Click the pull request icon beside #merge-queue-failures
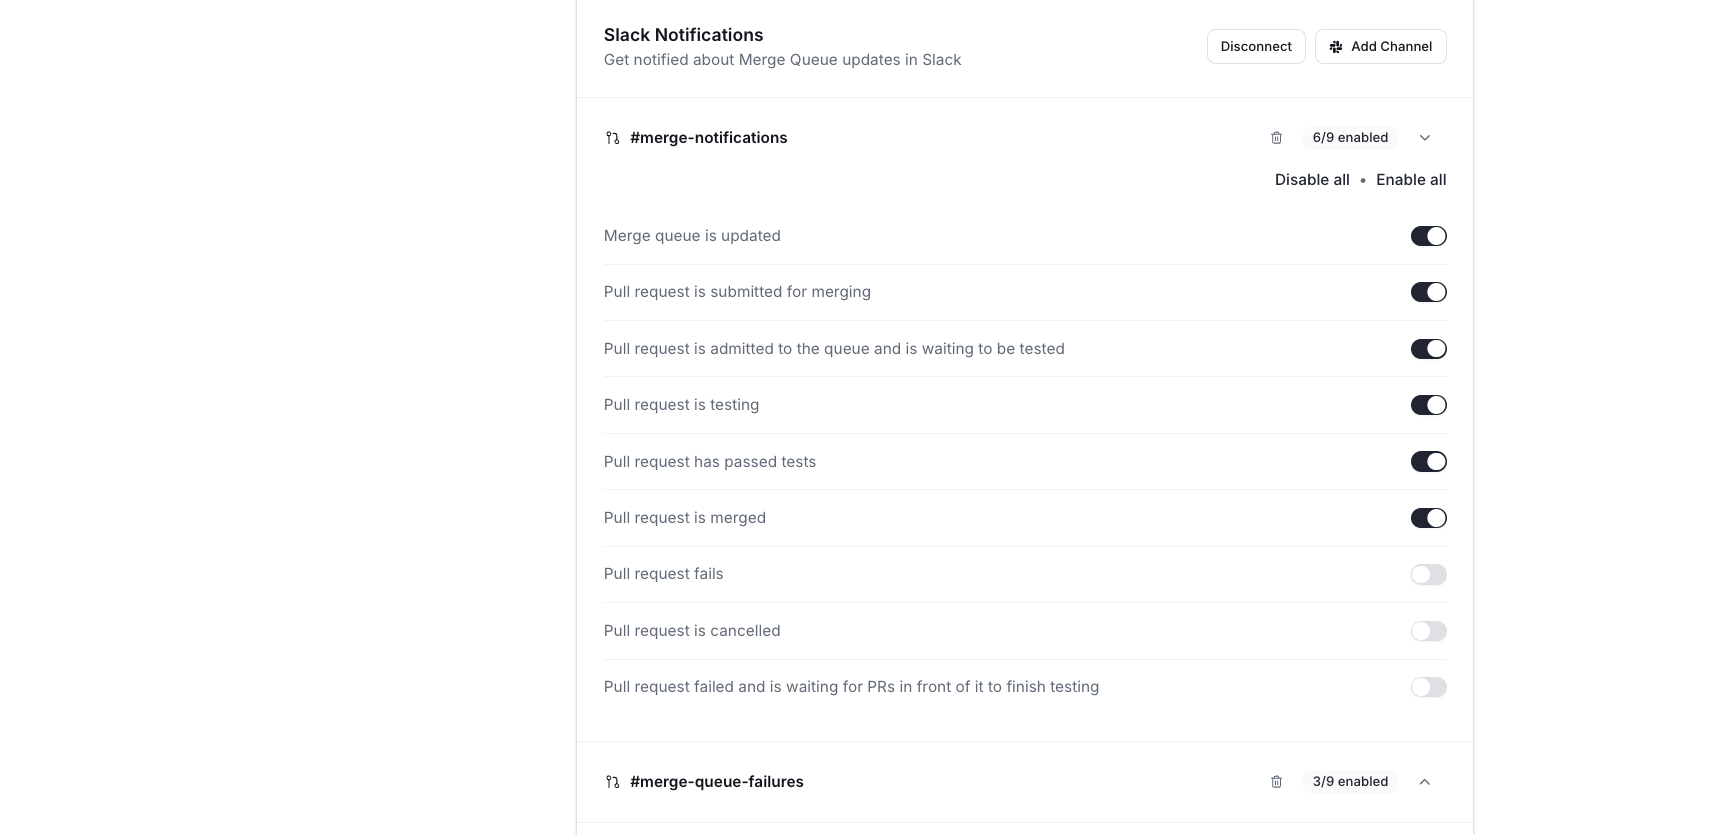The image size is (1717, 835). [x=612, y=782]
